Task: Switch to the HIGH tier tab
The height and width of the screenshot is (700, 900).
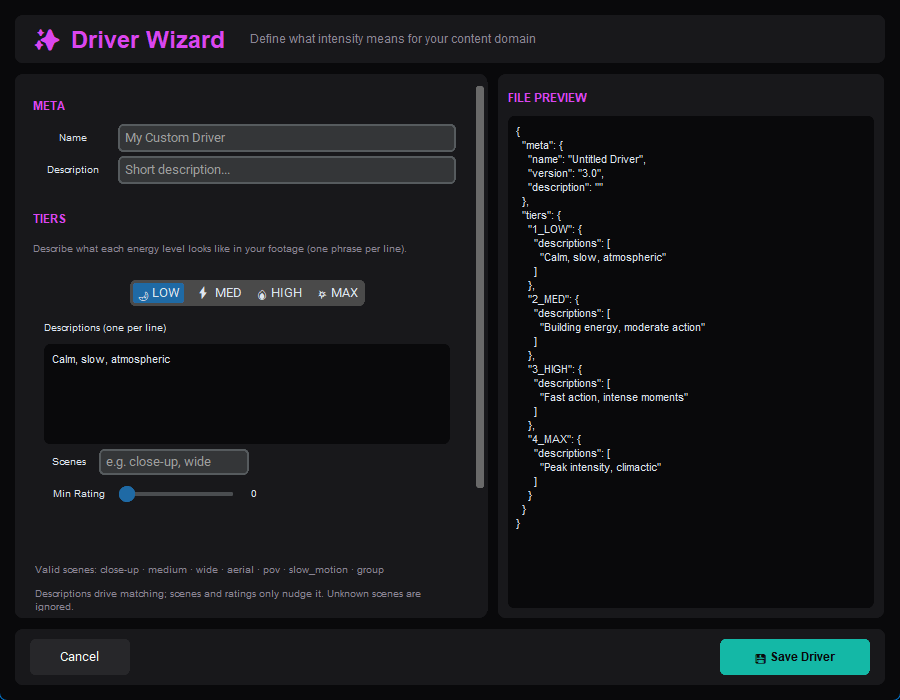Action: point(280,293)
